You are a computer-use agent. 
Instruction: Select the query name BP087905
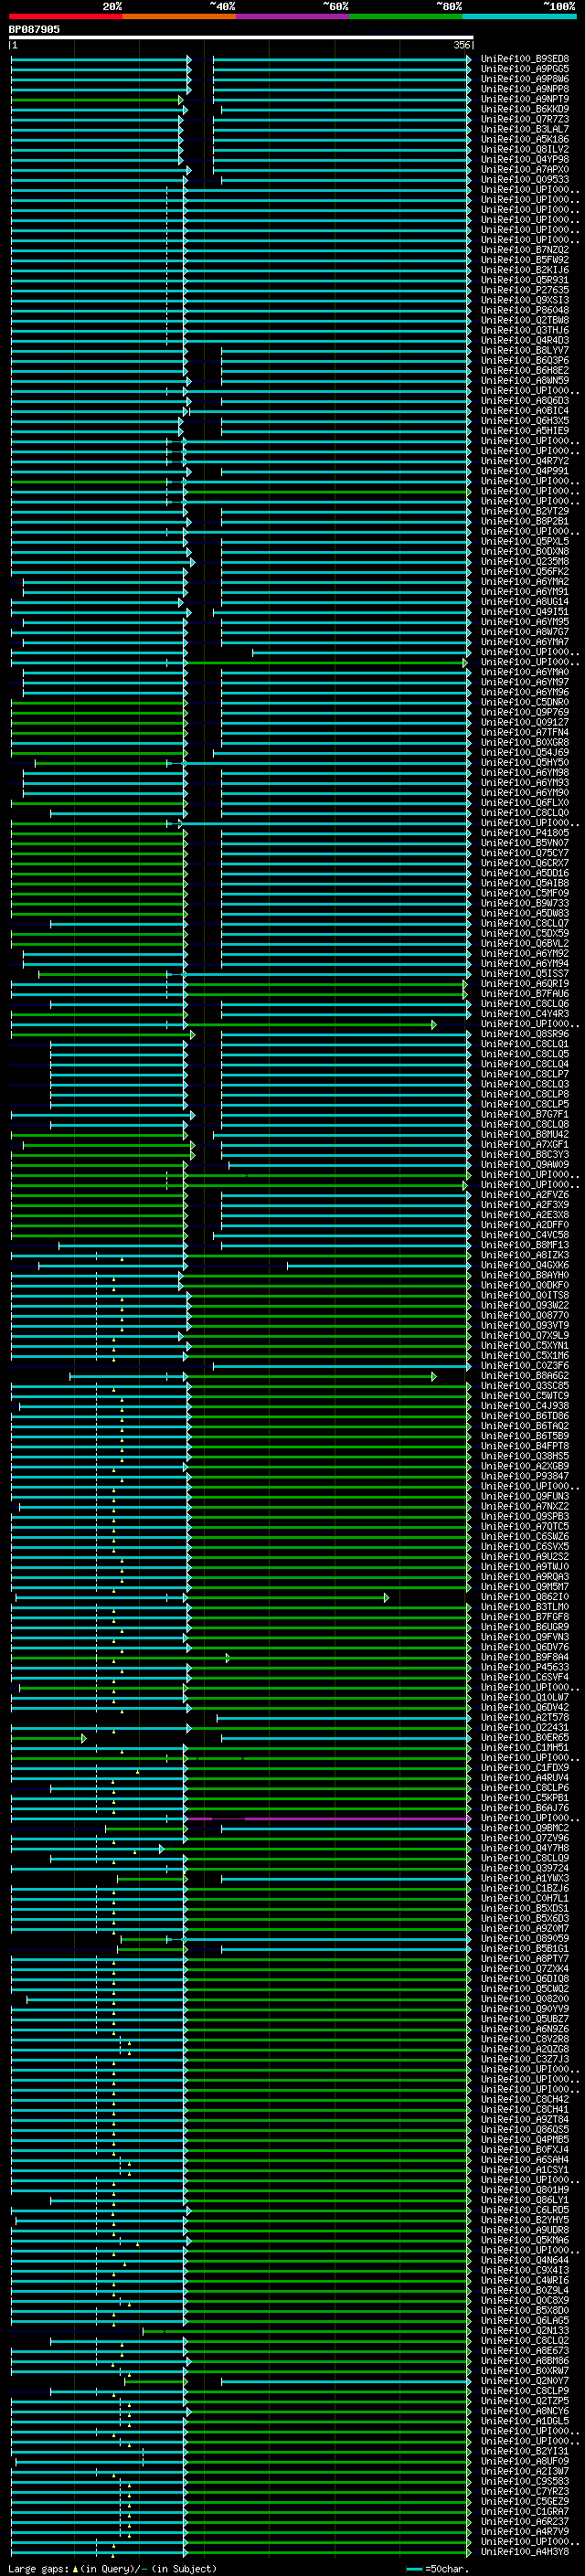click(x=34, y=30)
